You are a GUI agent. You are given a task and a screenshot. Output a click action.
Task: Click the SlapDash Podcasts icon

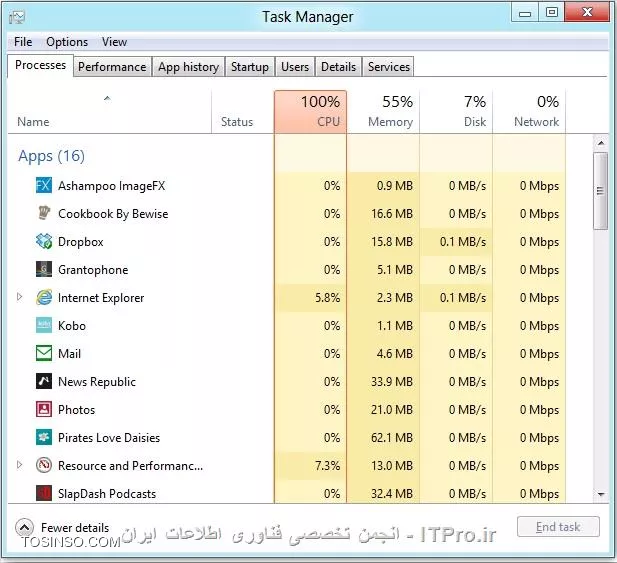[44, 493]
